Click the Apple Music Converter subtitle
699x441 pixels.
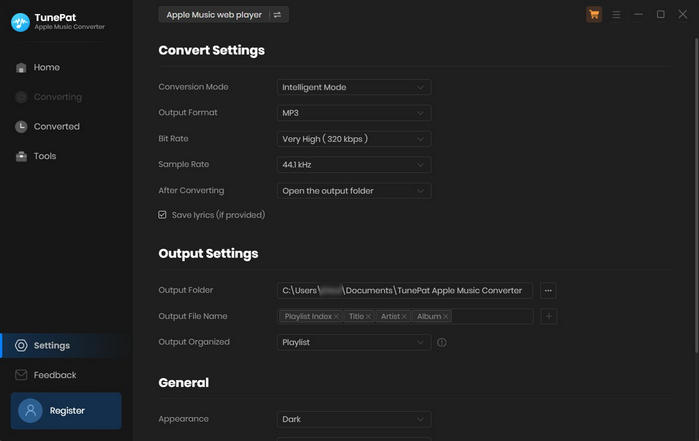click(70, 27)
